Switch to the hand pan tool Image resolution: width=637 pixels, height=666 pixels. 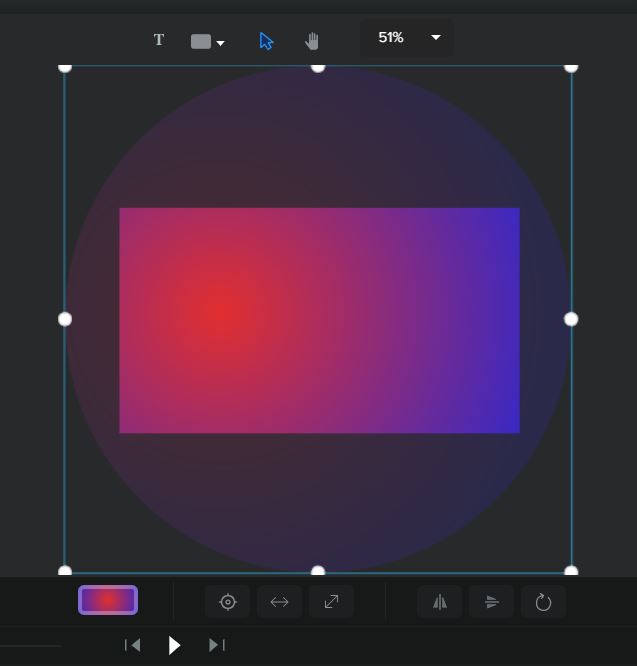pyautogui.click(x=312, y=41)
